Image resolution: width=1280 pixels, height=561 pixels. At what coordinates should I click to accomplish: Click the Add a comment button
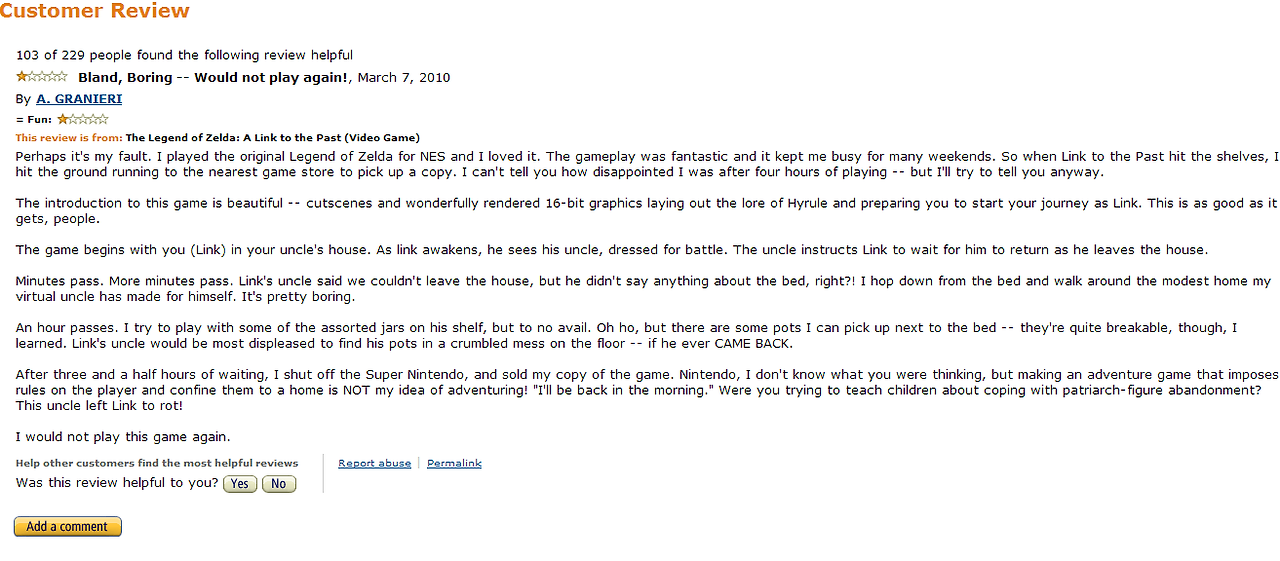tap(68, 526)
